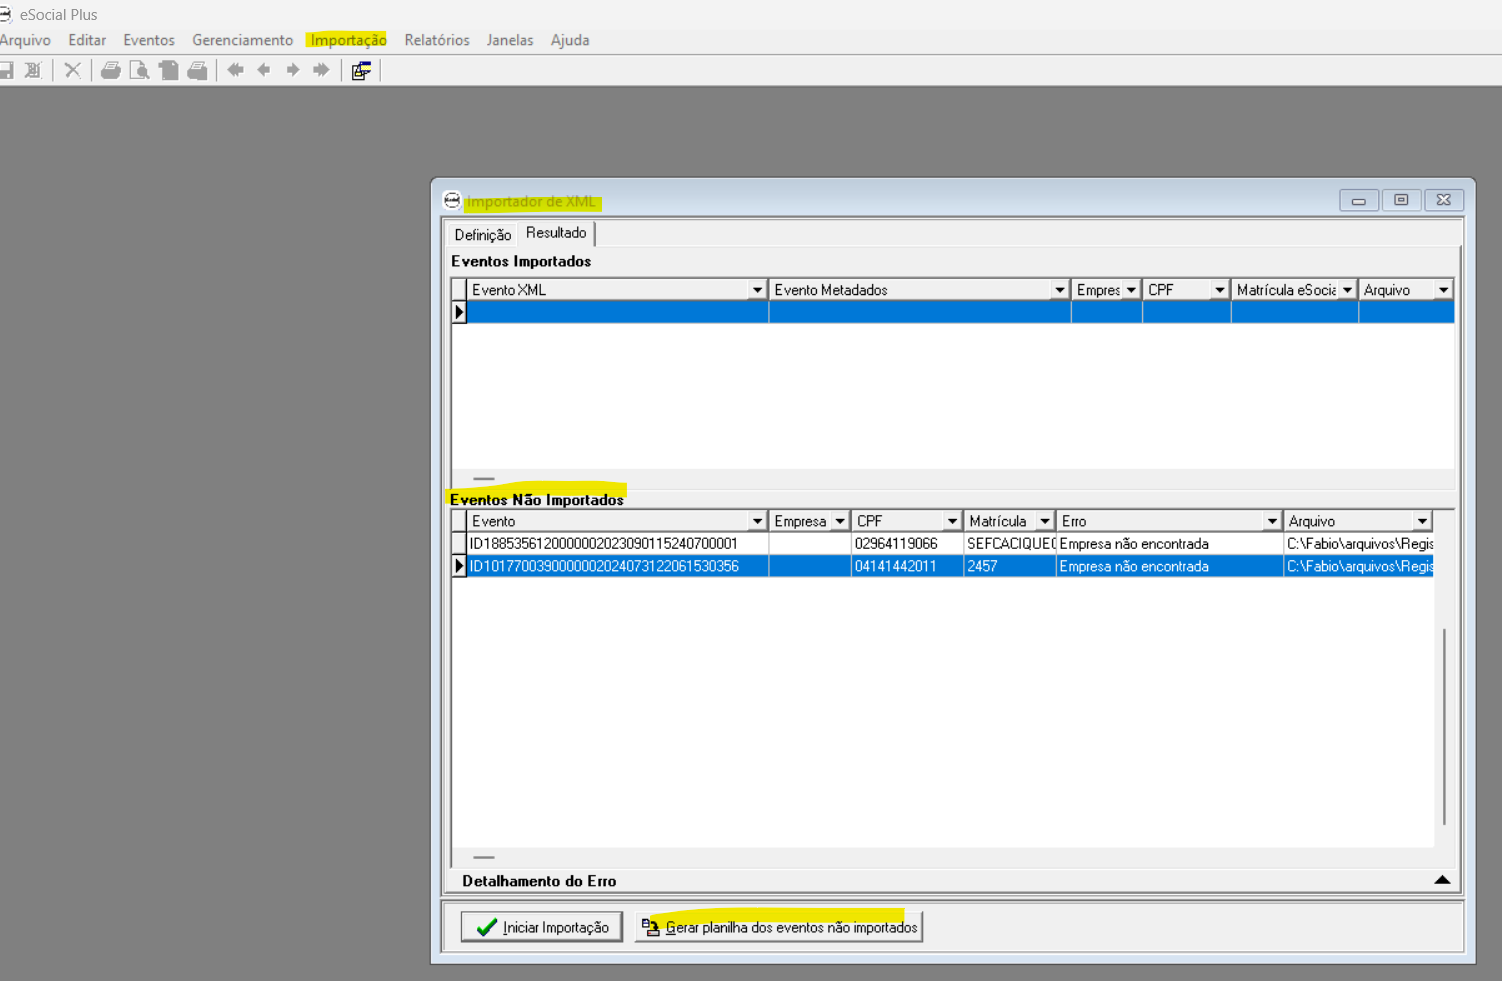Expand the Detalhamento do Erro section

(x=1441, y=880)
